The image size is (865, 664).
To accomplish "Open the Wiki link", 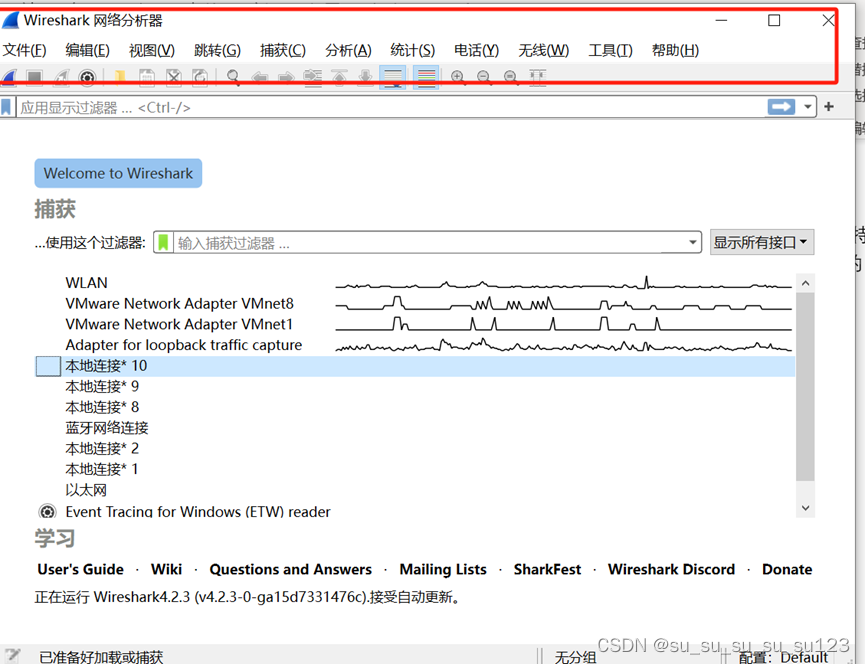I will (x=167, y=569).
